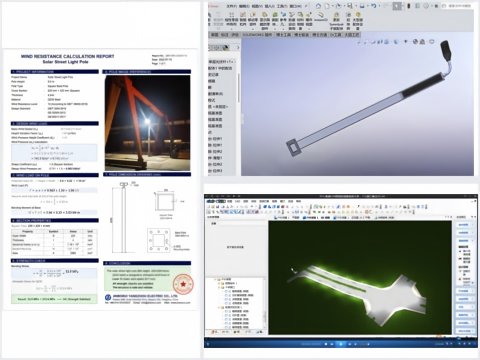This screenshot has width=480, height=360.
Task: Click the SolidWorks Home icon
Action: pyautogui.click(x=318, y=6)
